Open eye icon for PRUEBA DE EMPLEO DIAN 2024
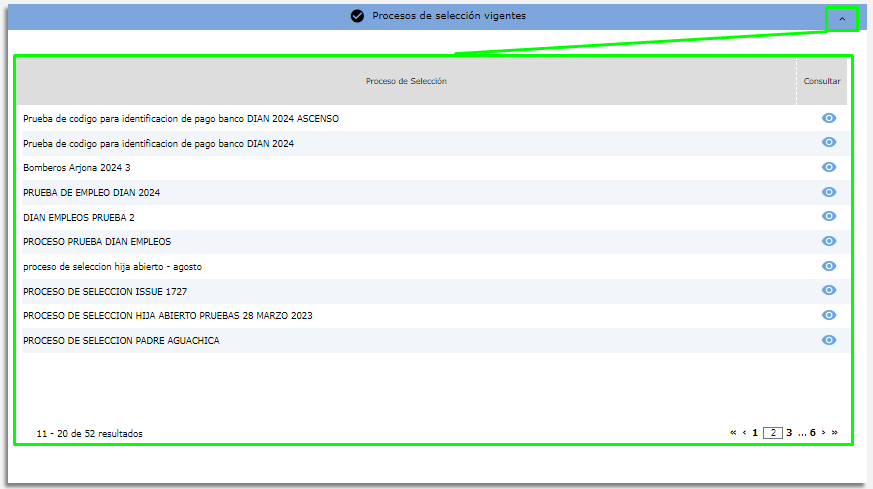Image resolution: width=873 pixels, height=489 pixels. coord(828,192)
